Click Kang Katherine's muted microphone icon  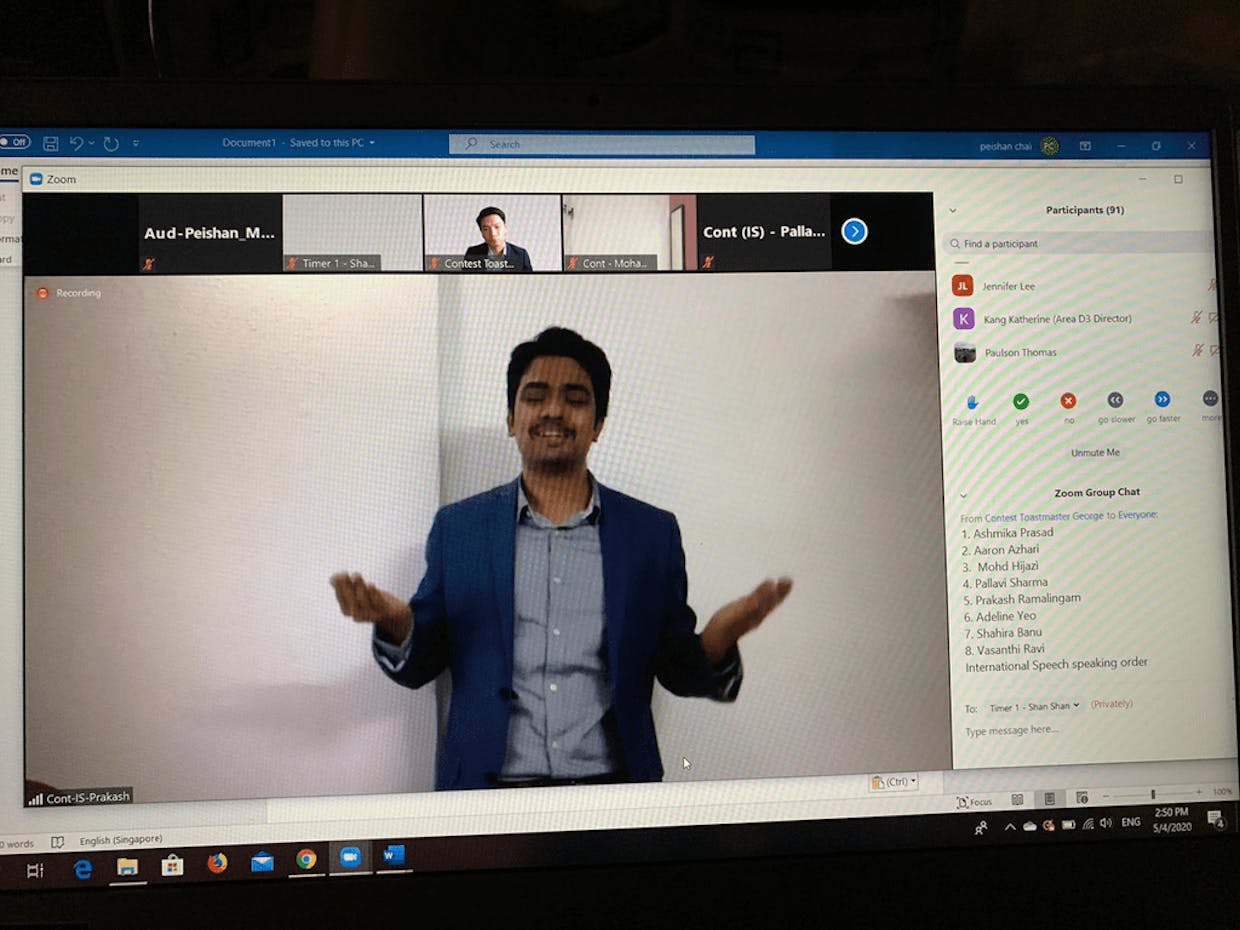click(1196, 318)
